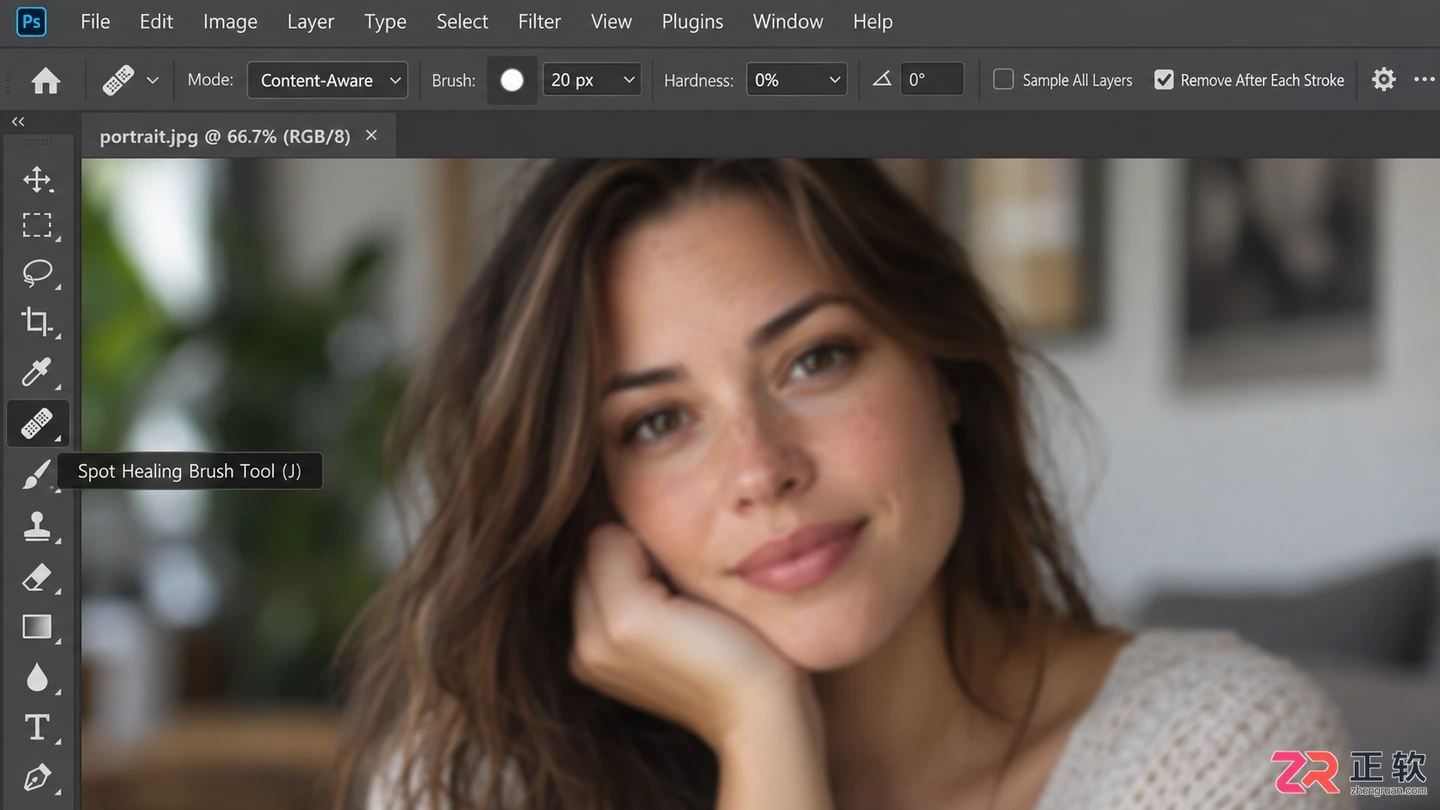Select the Brush tool
The width and height of the screenshot is (1440, 810).
[x=37, y=475]
